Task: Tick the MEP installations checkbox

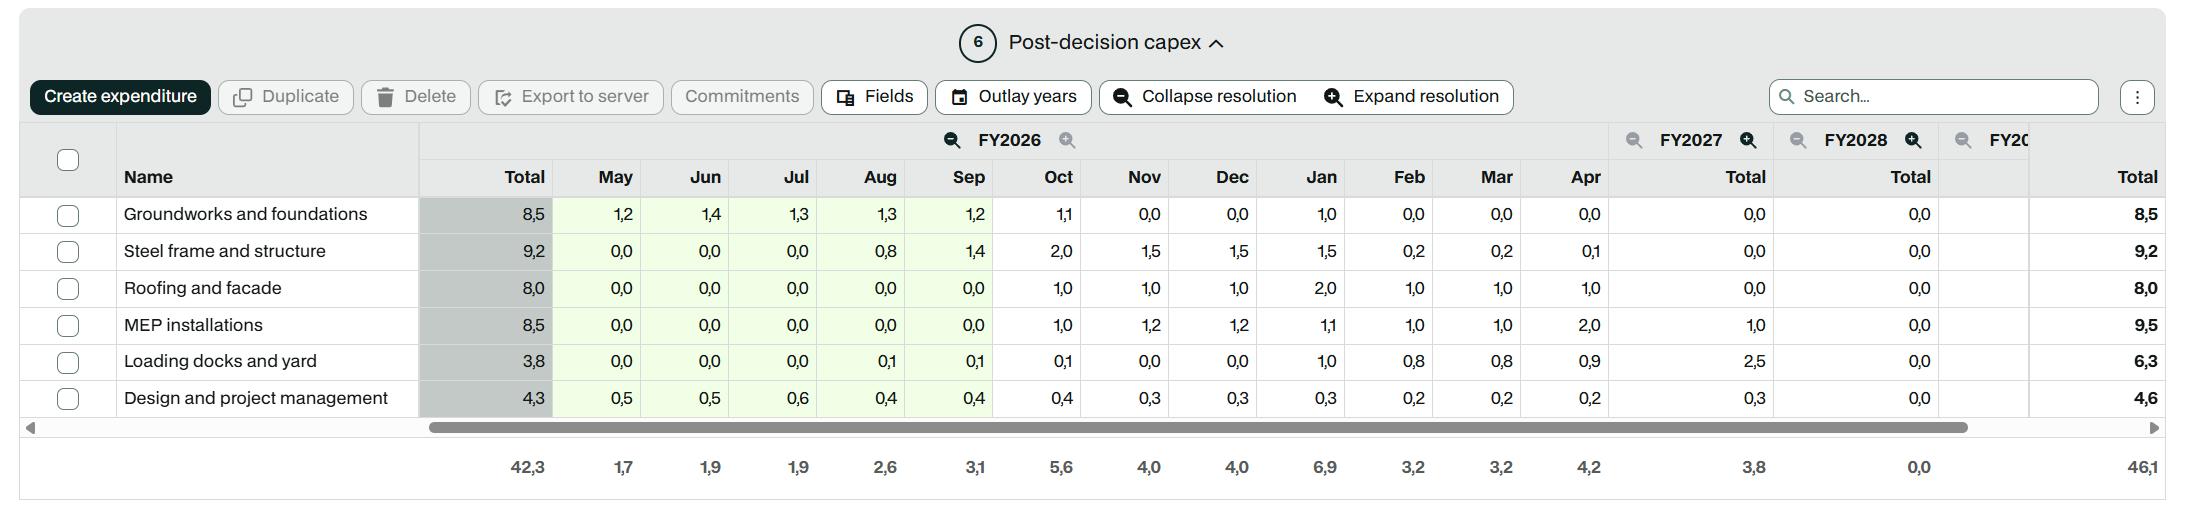Action: [x=68, y=326]
